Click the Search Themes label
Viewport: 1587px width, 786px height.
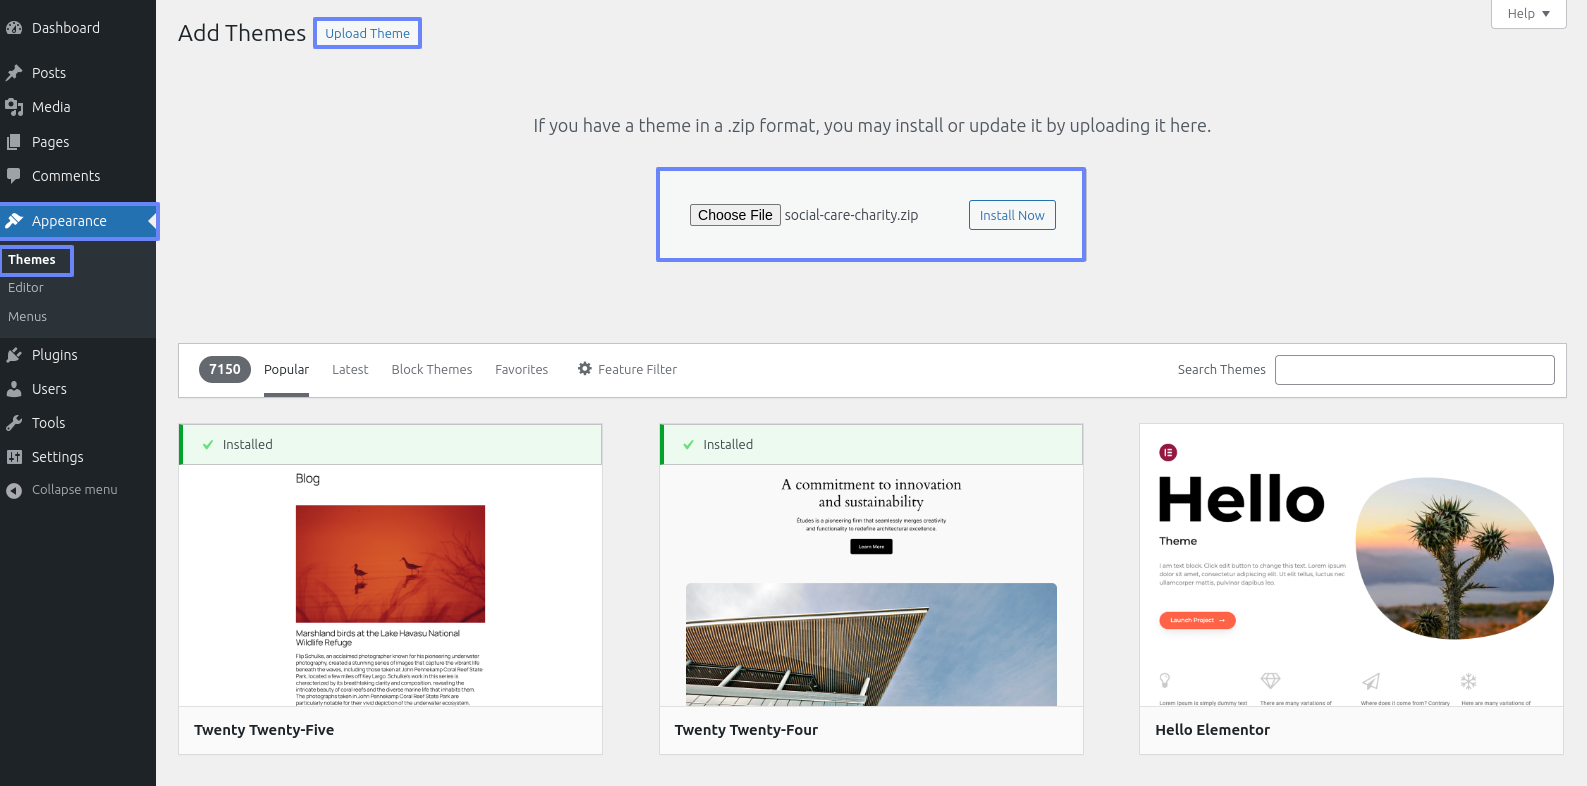1221,370
